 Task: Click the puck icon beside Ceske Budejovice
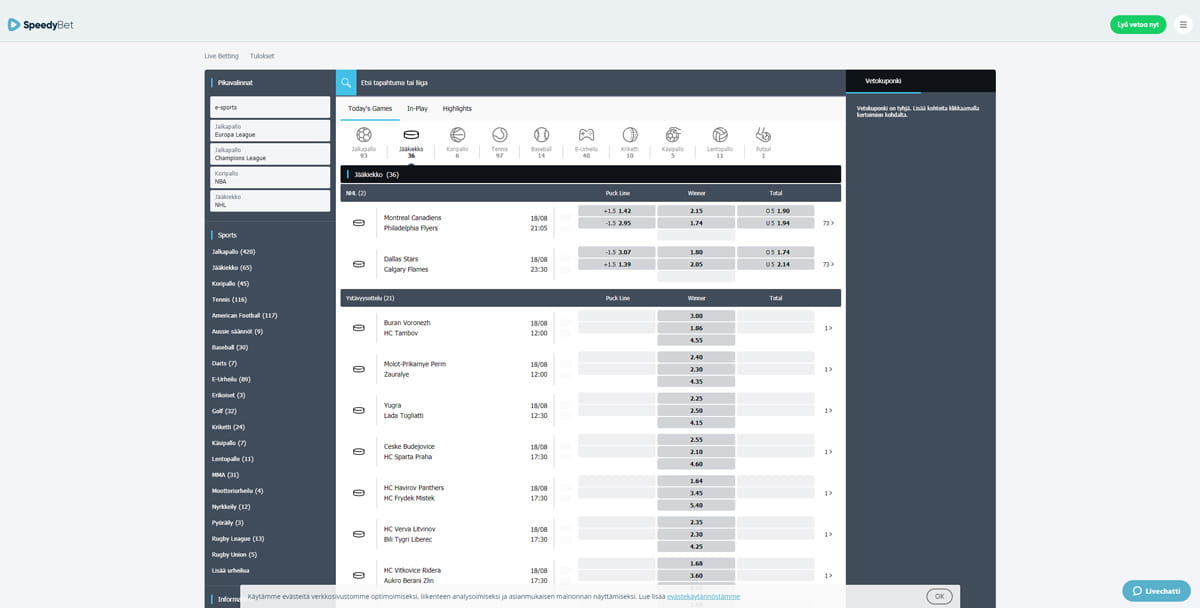tap(359, 452)
